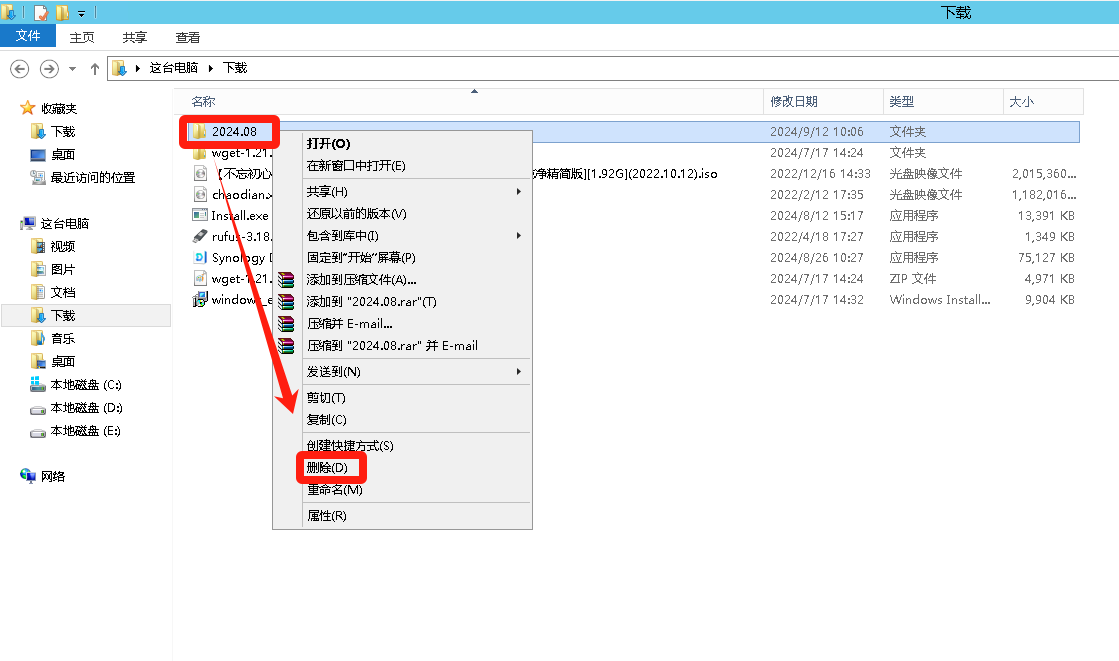Image resolution: width=1119 pixels, height=661 pixels.
Task: Click the Install.exe file icon
Action: [199, 216]
